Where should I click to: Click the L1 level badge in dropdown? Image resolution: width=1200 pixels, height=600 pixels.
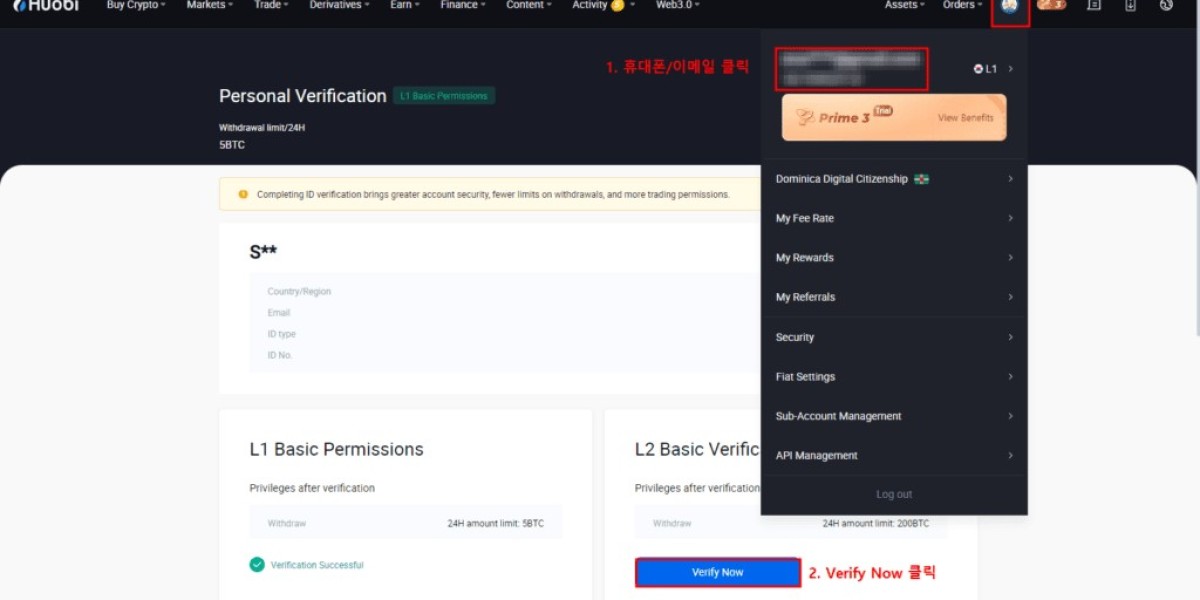[x=985, y=69]
